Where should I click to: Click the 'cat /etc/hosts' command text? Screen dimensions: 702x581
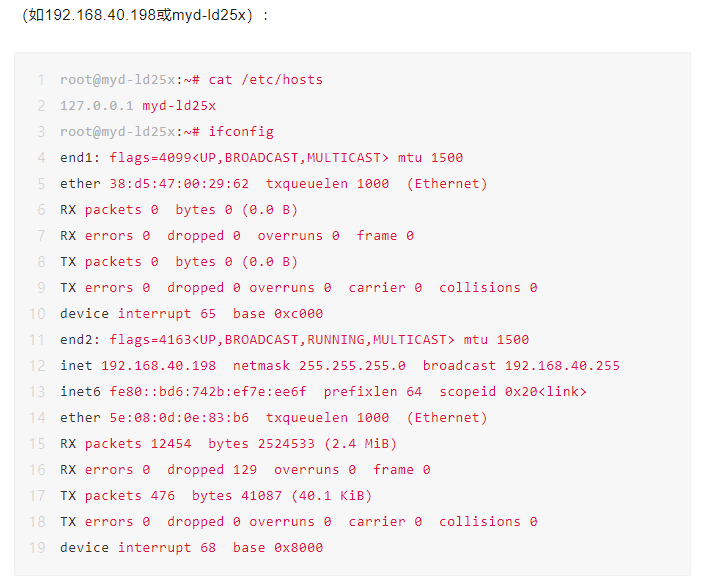point(266,79)
